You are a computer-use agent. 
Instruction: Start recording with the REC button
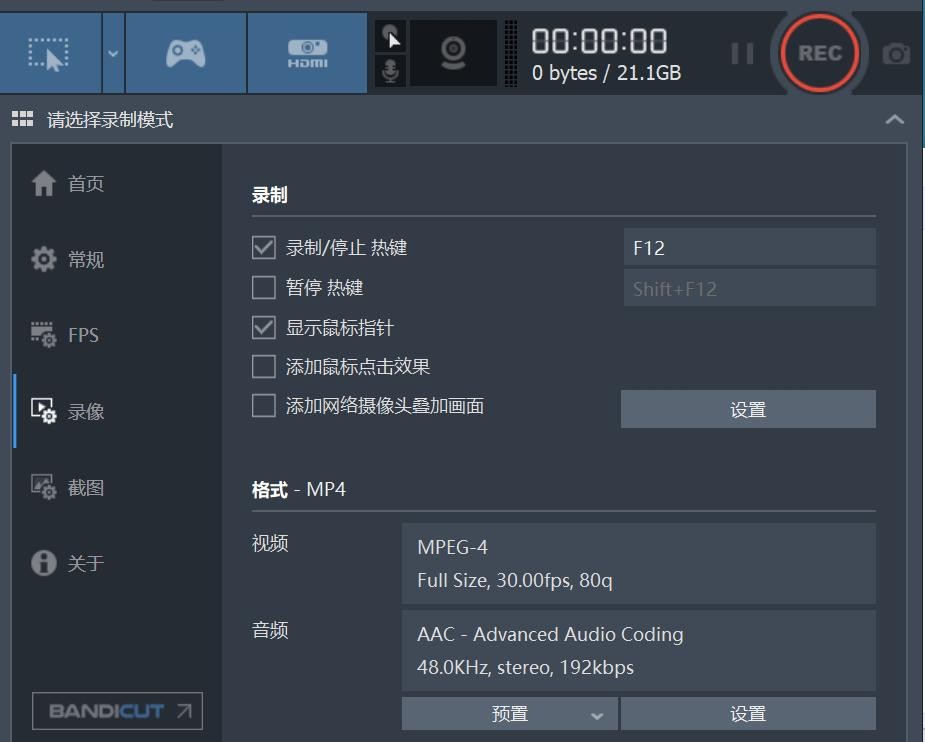(x=819, y=53)
